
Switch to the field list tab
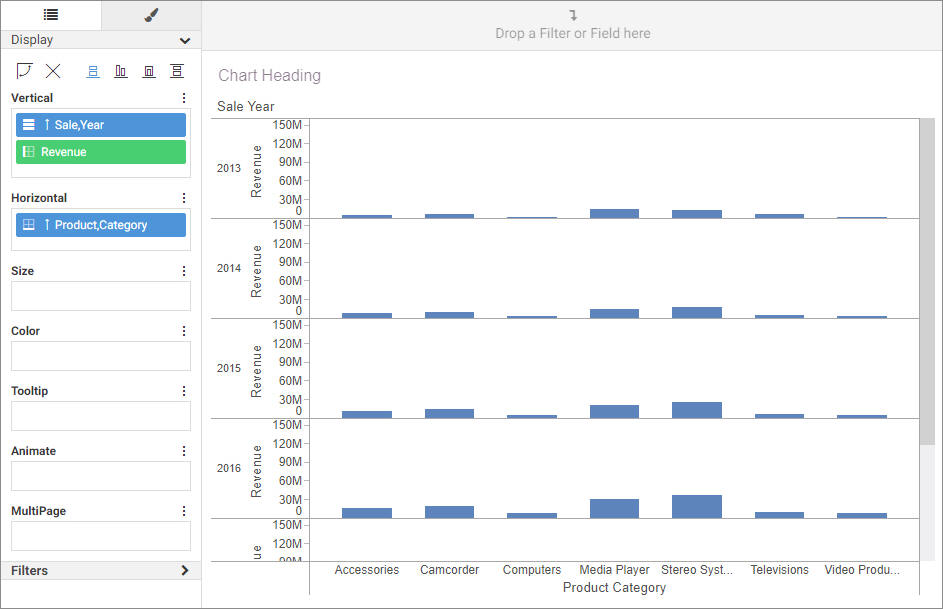point(49,15)
